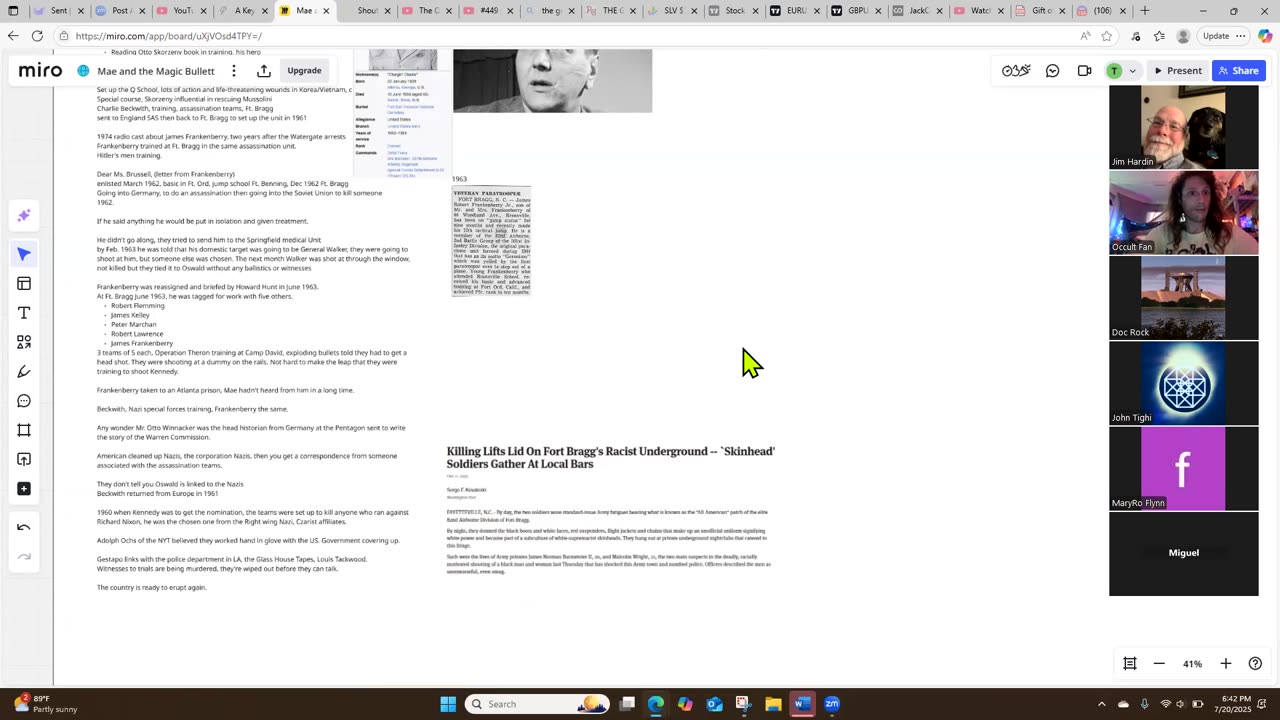Start a video call with camera icon
Viewport: 1280px width, 720px height.
(x=1084, y=71)
